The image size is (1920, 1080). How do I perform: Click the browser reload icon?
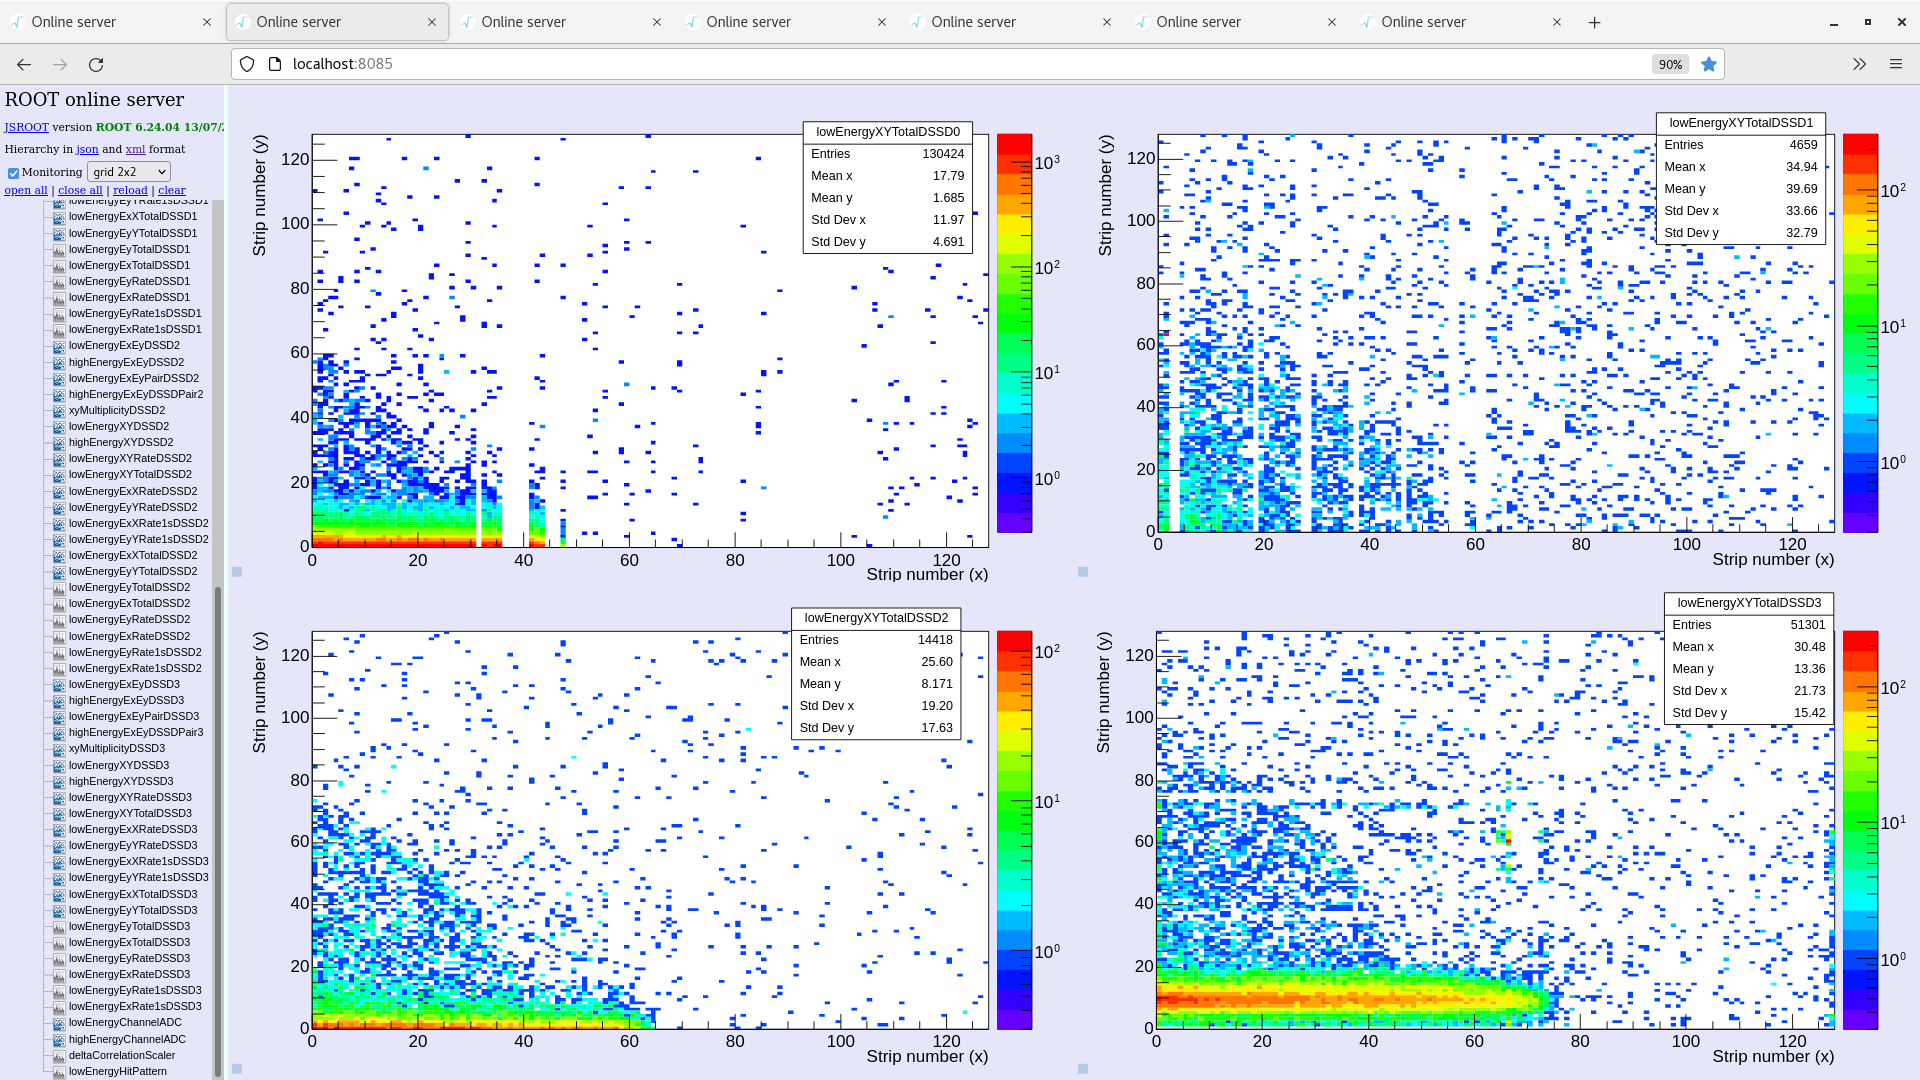coord(96,64)
